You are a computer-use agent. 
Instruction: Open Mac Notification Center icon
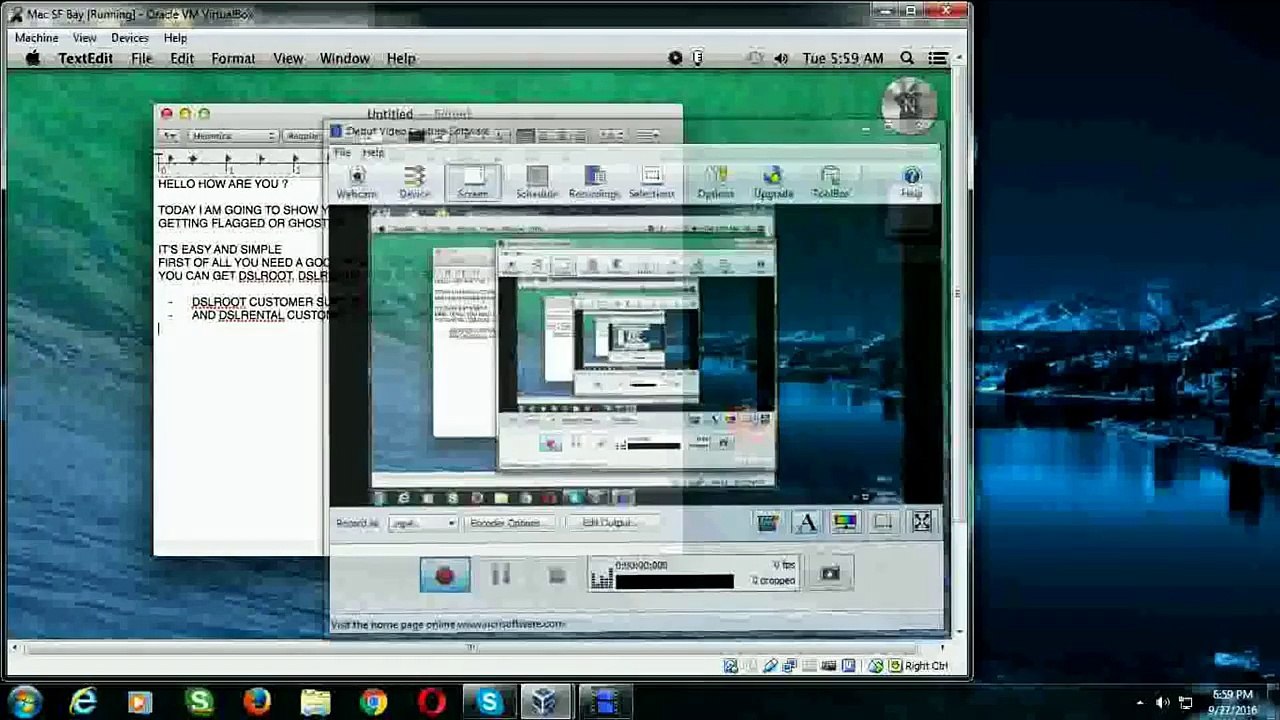click(x=937, y=58)
